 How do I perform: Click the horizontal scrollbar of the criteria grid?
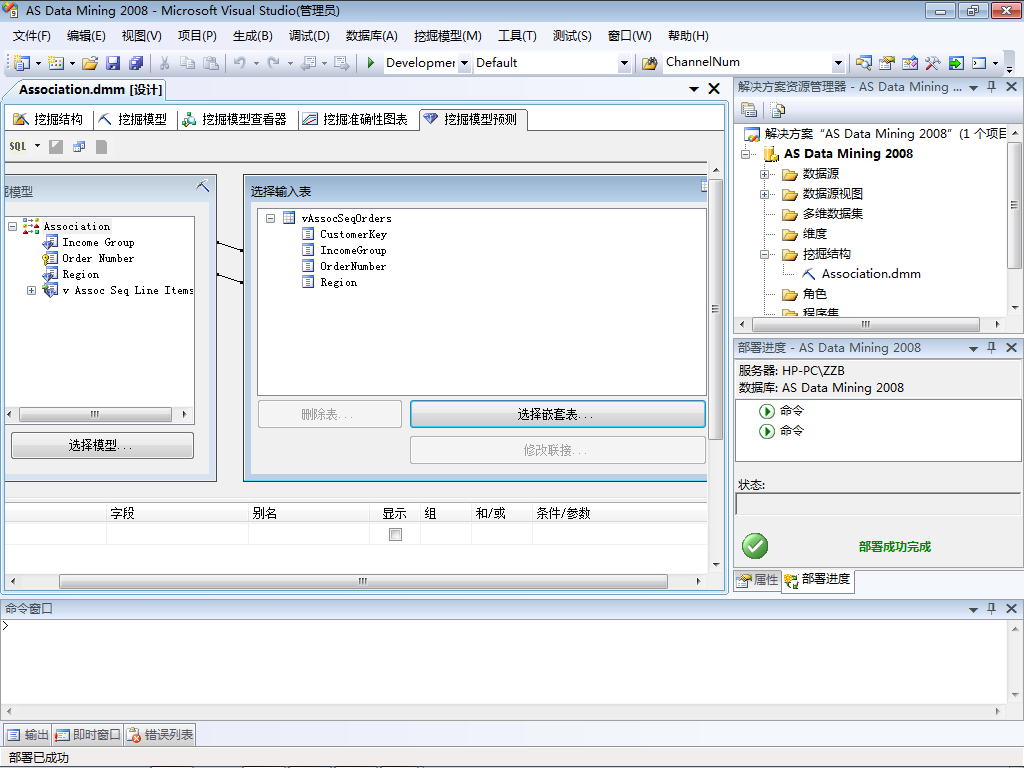pos(363,581)
